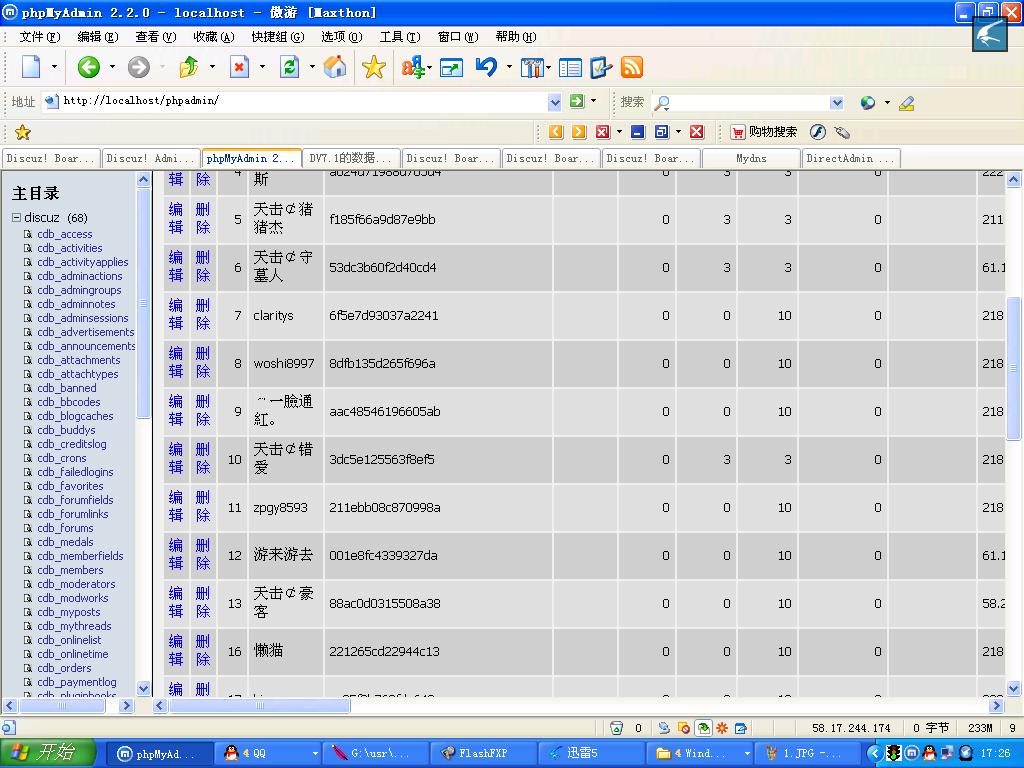Refresh the page with the green Refresh icon

point(289,67)
